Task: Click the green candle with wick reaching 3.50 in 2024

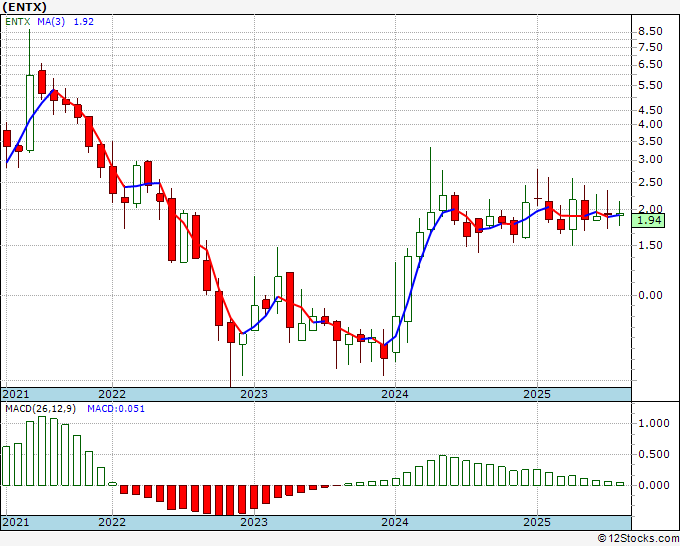Action: click(x=431, y=221)
